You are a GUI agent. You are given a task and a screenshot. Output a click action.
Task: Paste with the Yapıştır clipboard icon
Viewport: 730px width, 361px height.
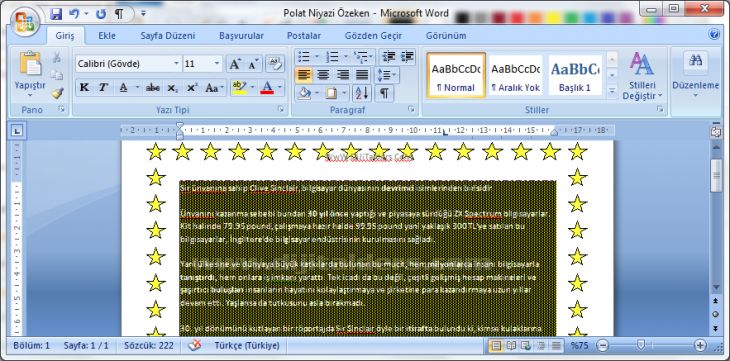30,63
